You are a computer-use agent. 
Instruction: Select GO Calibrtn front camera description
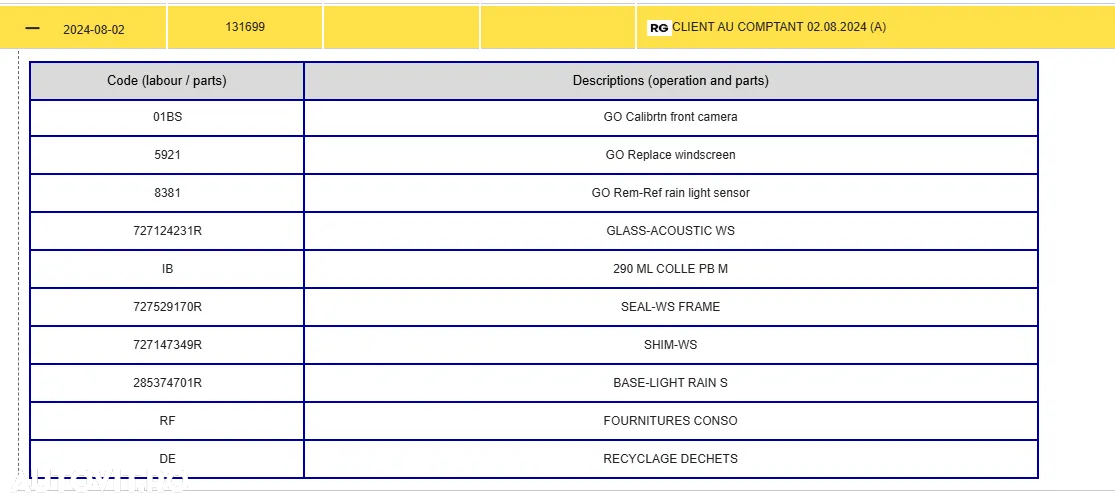click(x=671, y=117)
